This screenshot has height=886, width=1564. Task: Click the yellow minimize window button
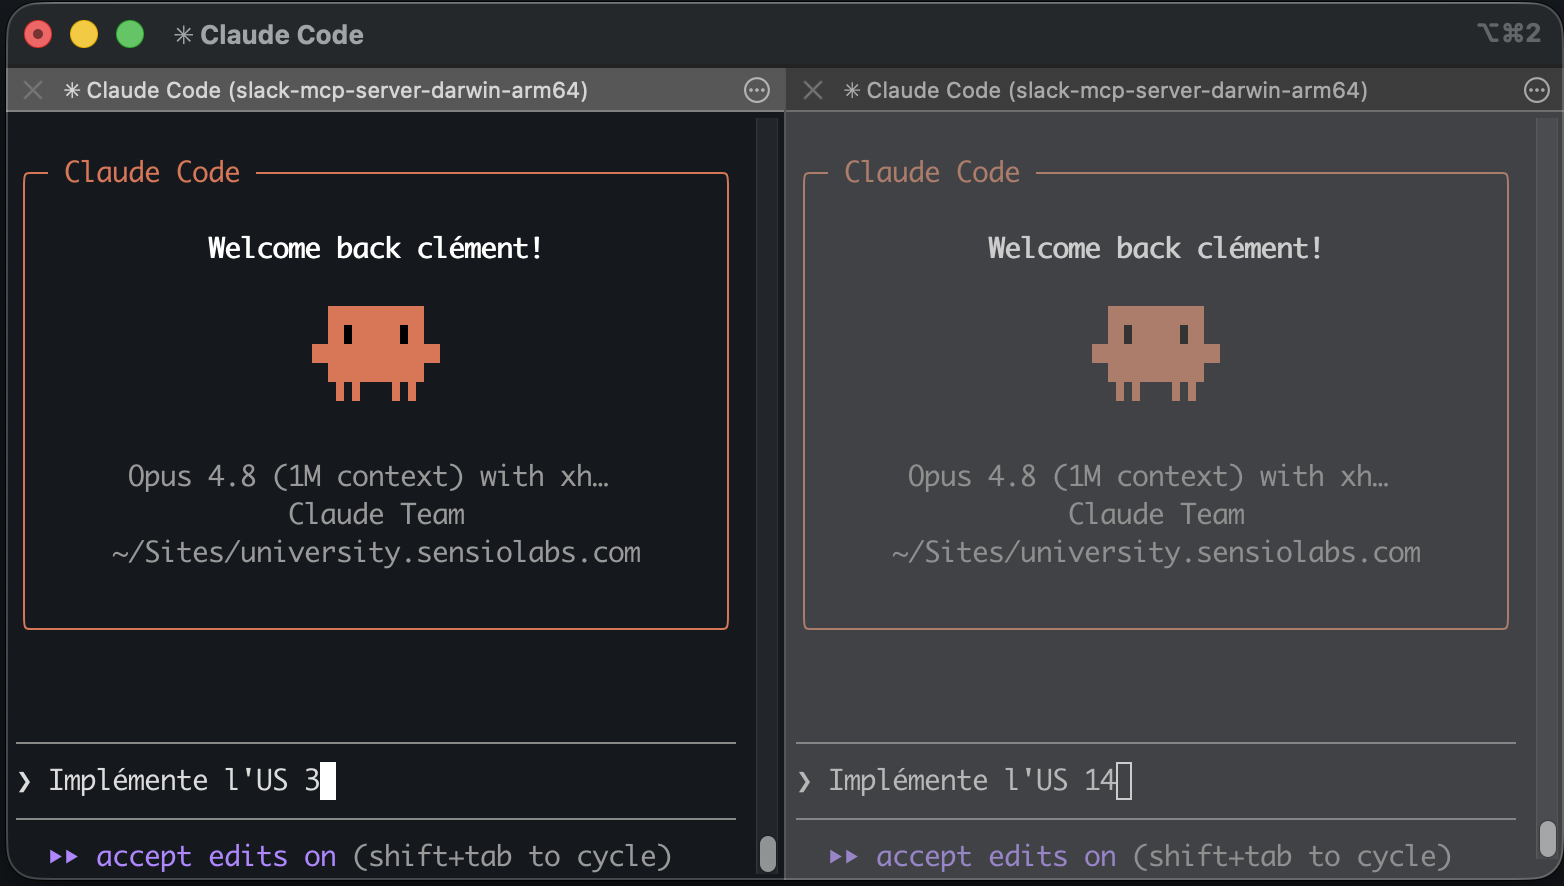pos(84,35)
